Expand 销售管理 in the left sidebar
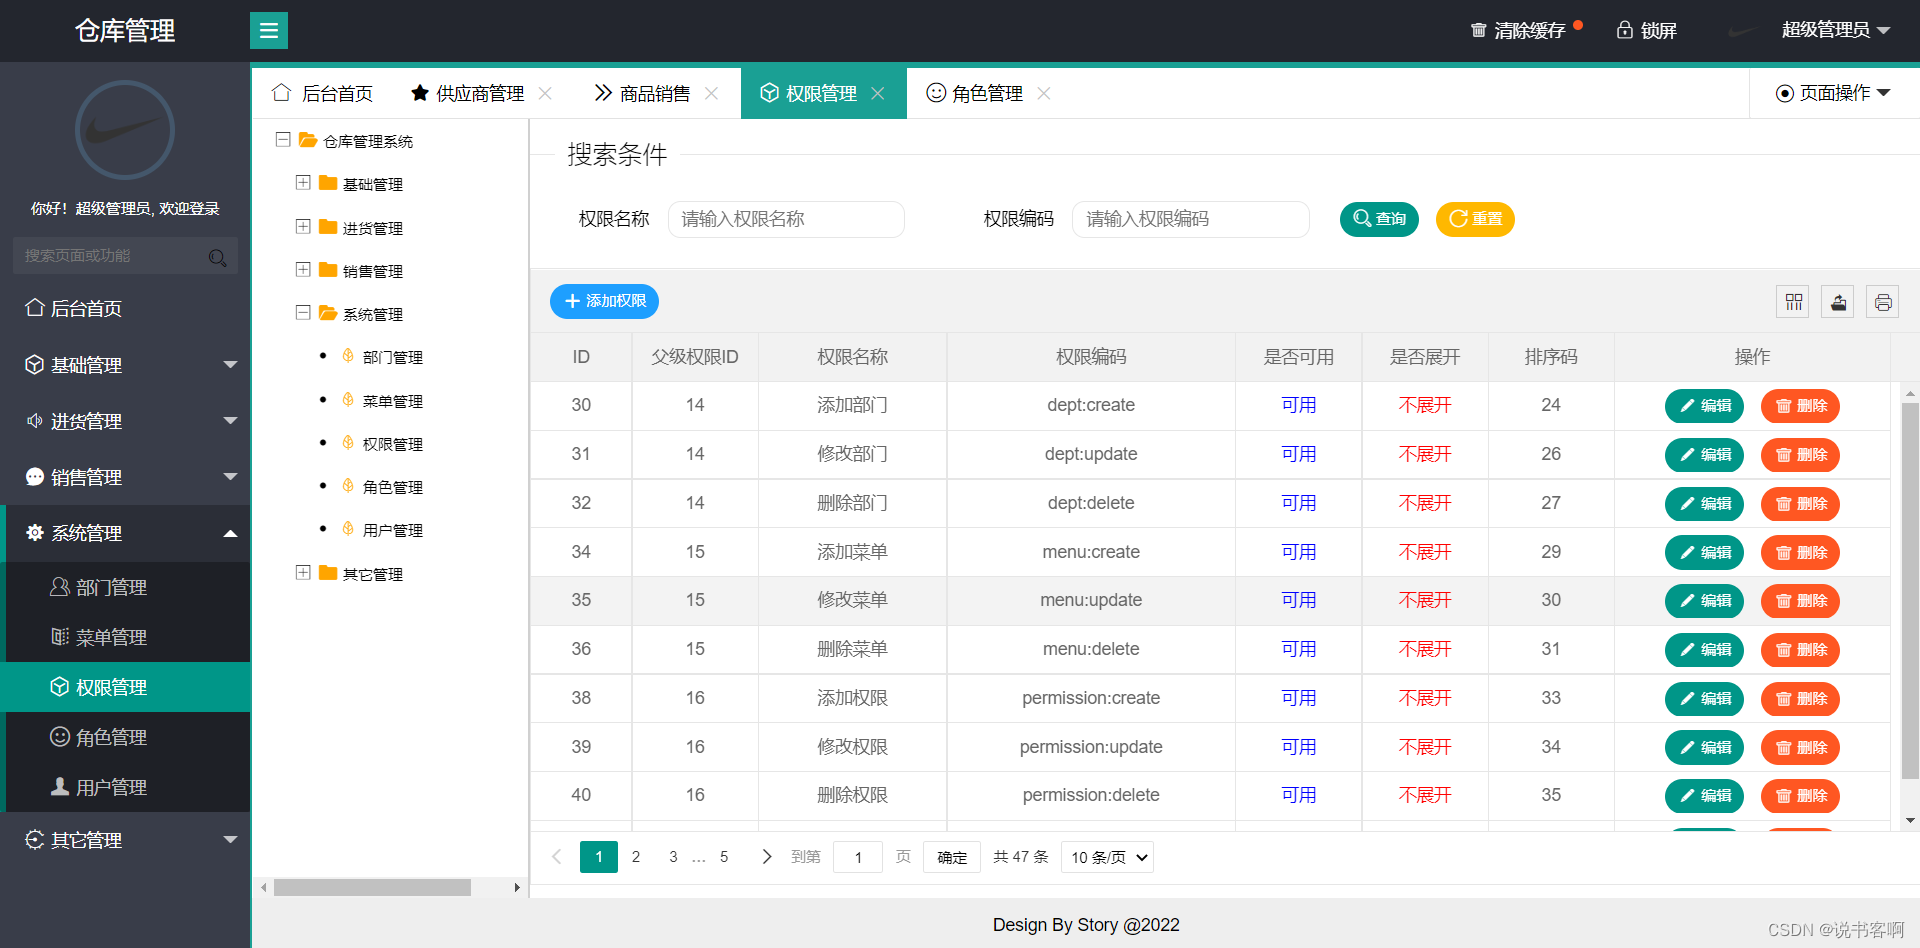 pyautogui.click(x=125, y=477)
